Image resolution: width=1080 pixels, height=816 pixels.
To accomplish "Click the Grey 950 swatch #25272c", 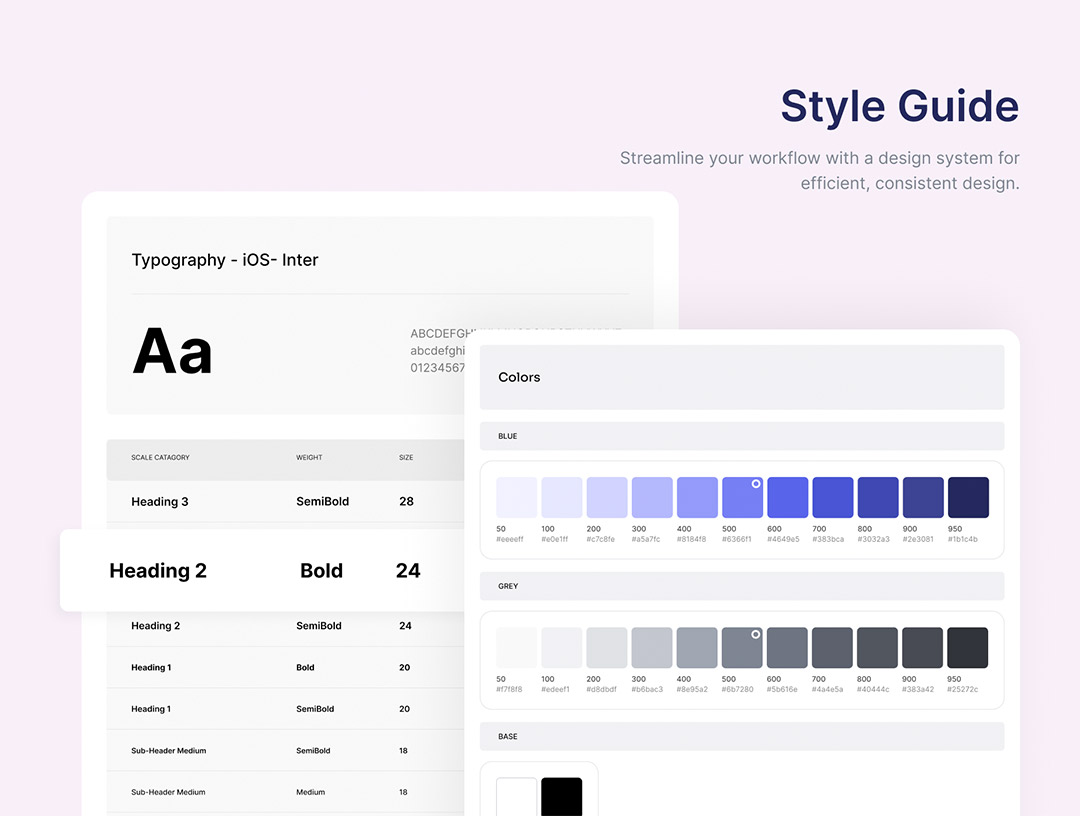I will click(x=967, y=648).
